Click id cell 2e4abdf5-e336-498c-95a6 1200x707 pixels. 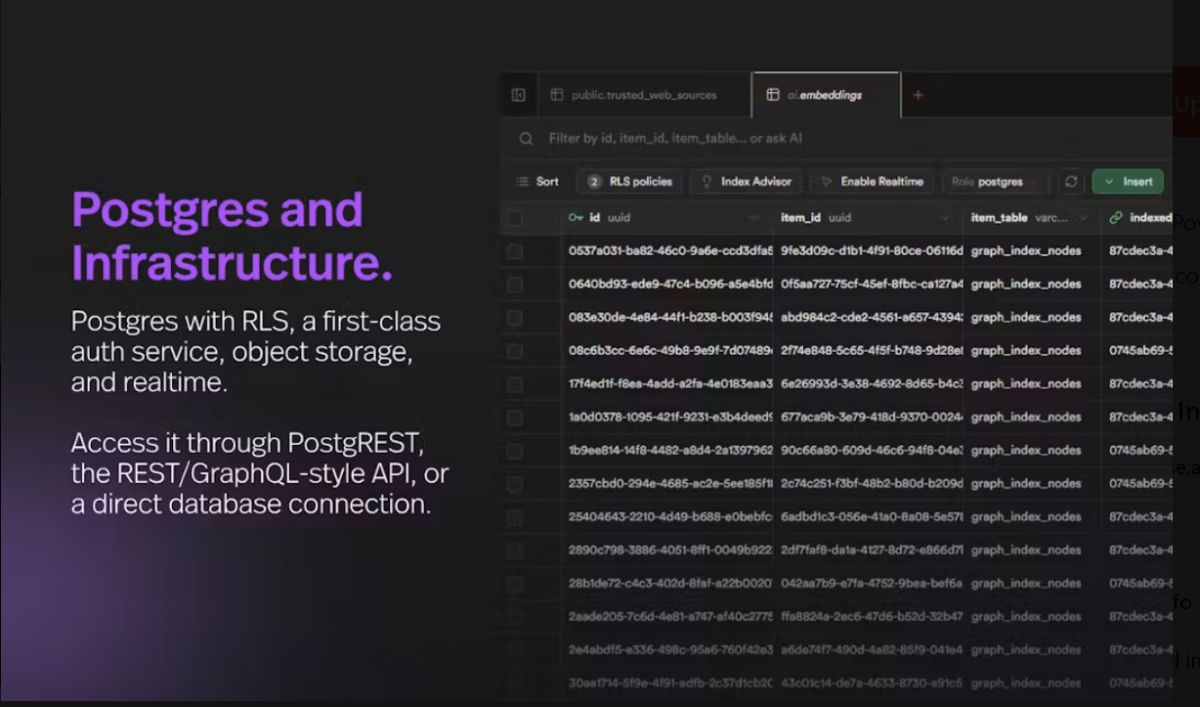(x=669, y=649)
